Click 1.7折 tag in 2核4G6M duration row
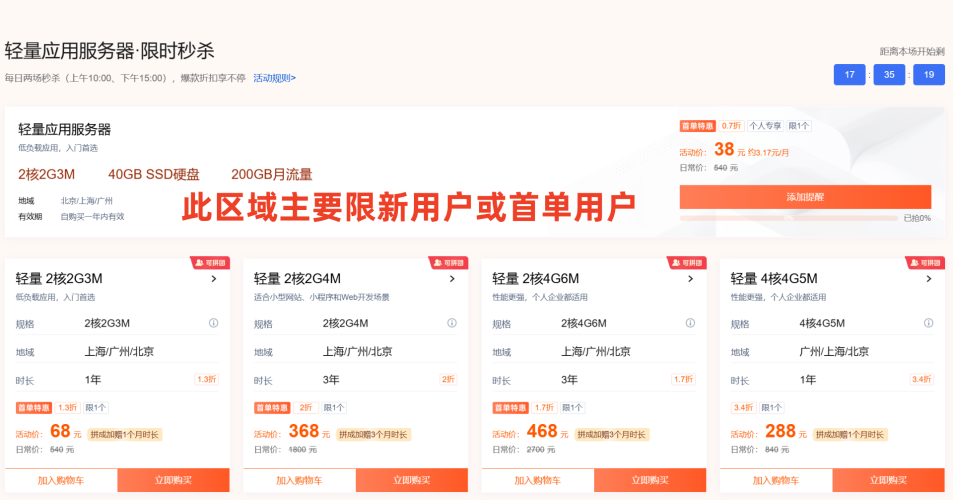Viewport: 953px width, 500px height. click(x=683, y=379)
